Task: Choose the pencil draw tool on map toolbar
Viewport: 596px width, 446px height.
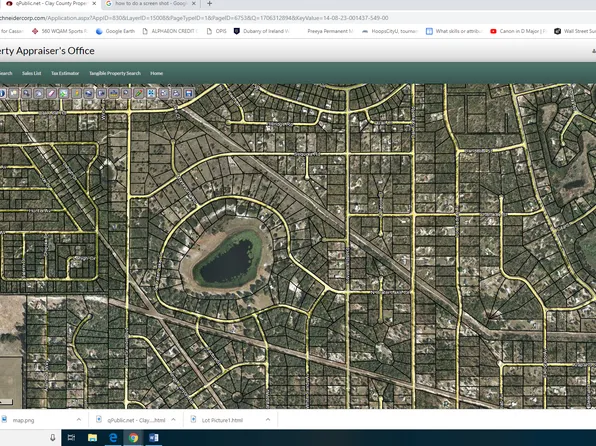Action: click(x=139, y=93)
